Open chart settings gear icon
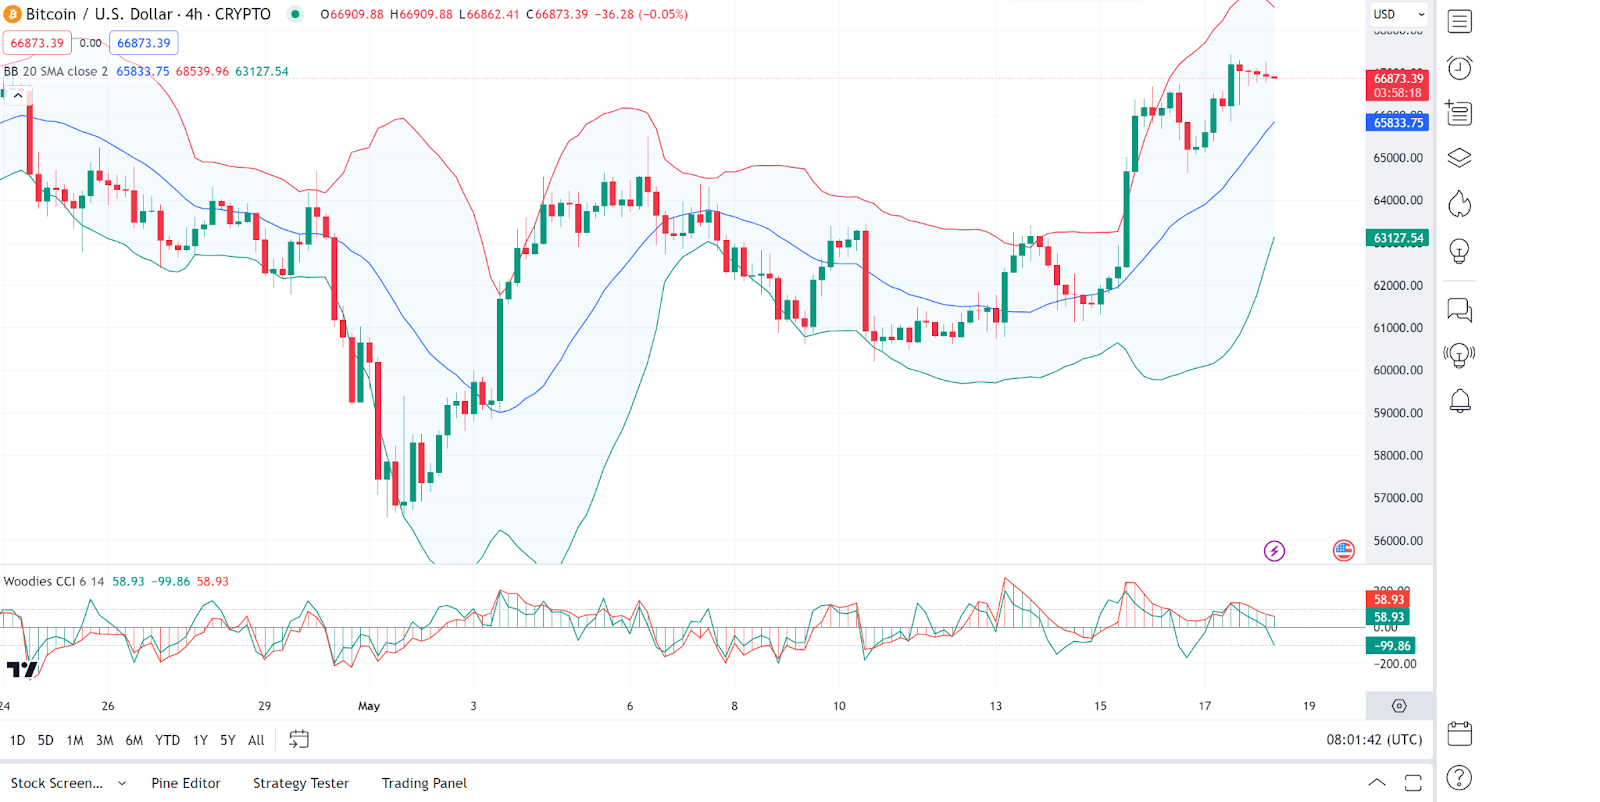Image resolution: width=1600 pixels, height=802 pixels. click(x=1399, y=706)
